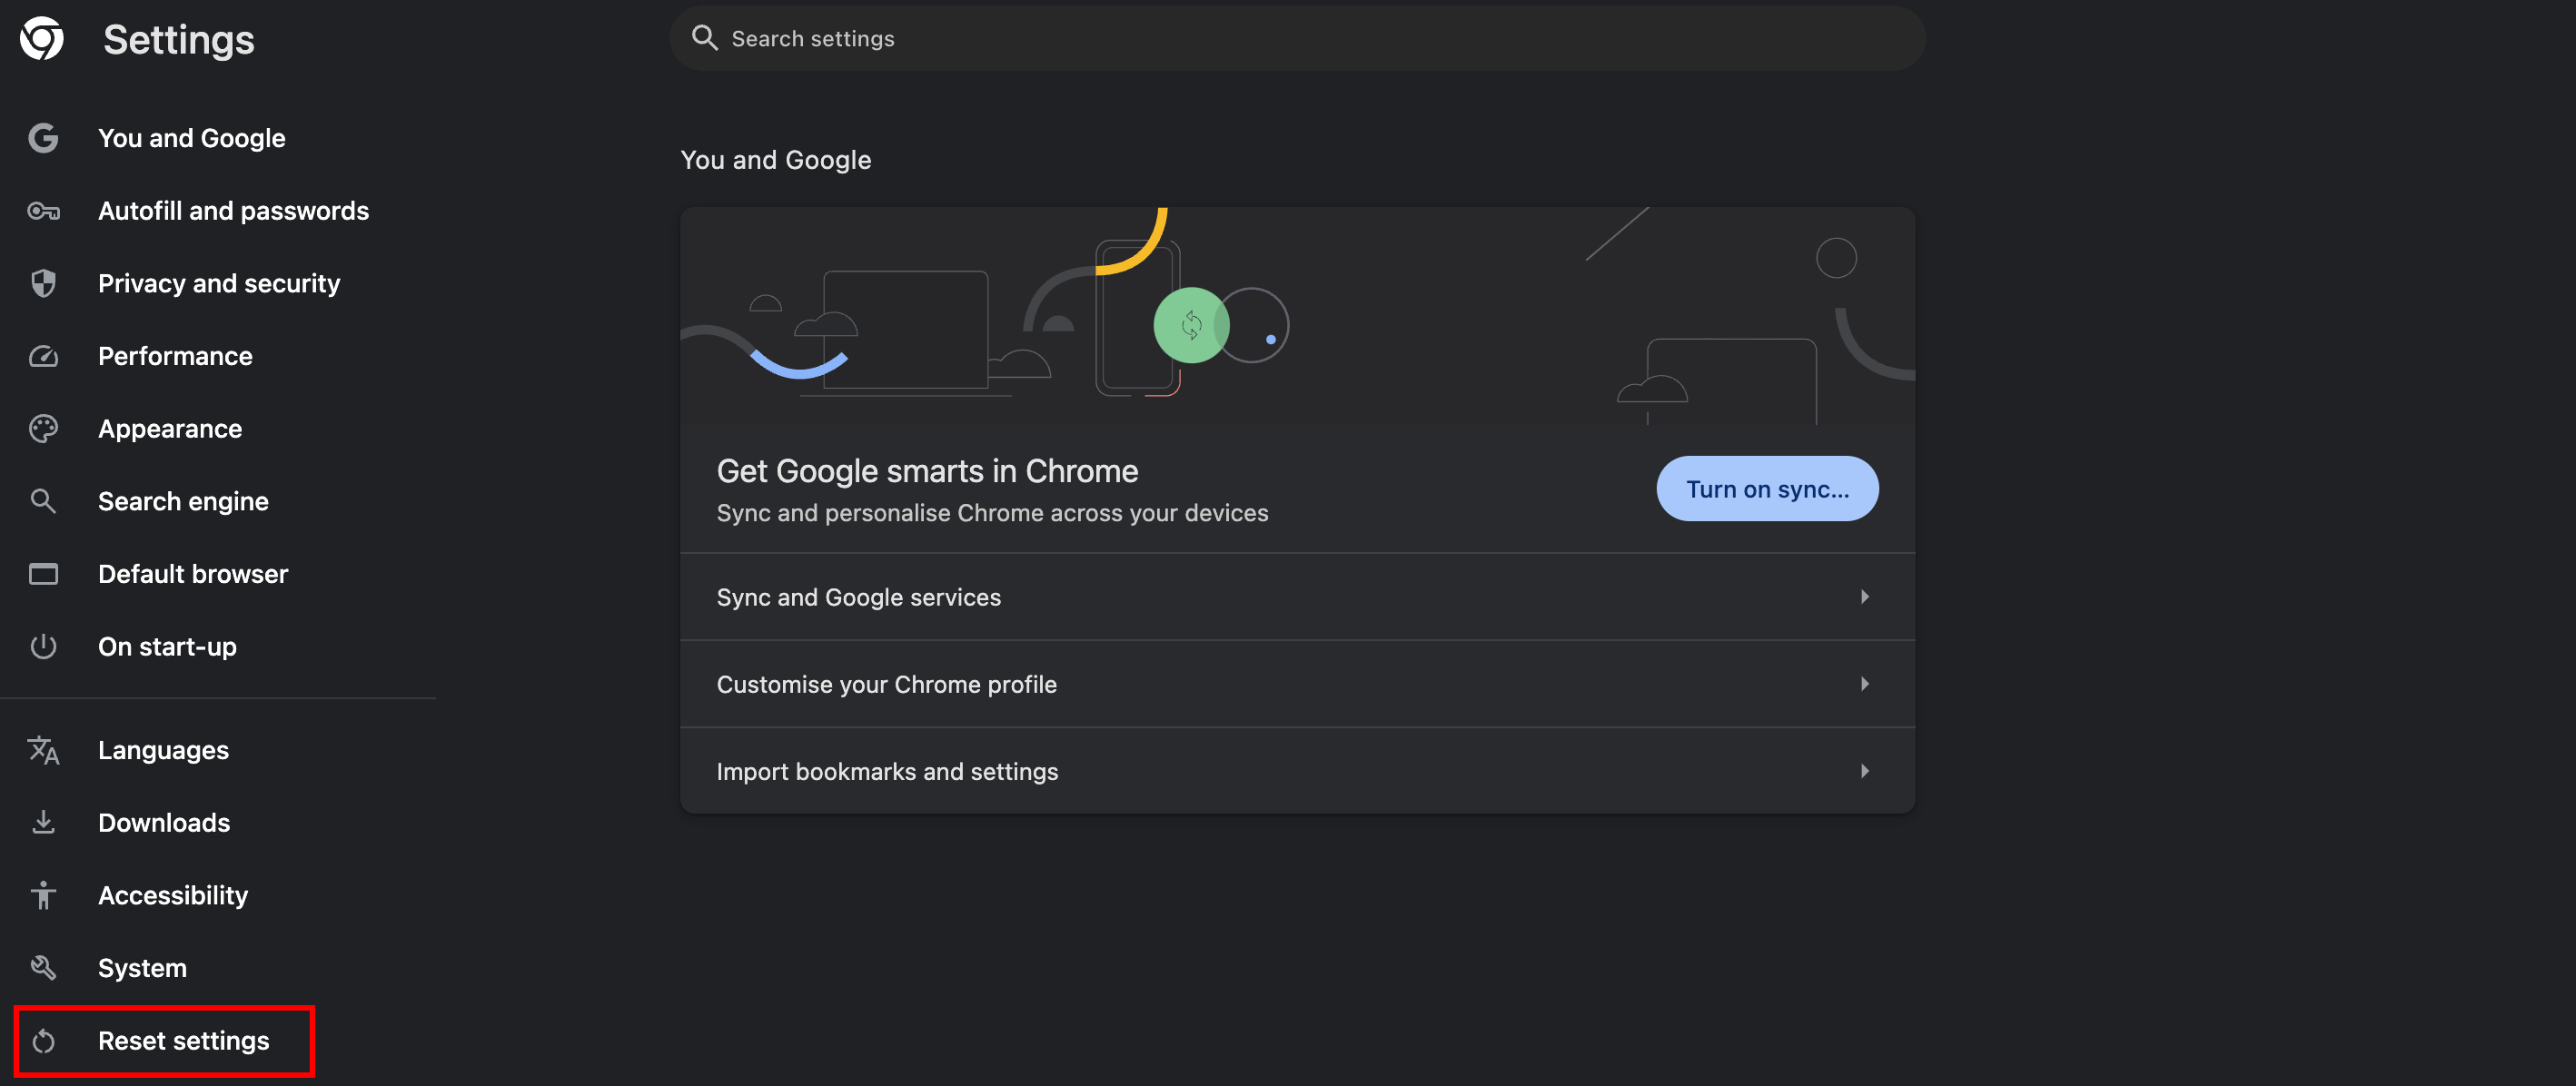
Task: Open the You and Google section
Action: tap(192, 138)
